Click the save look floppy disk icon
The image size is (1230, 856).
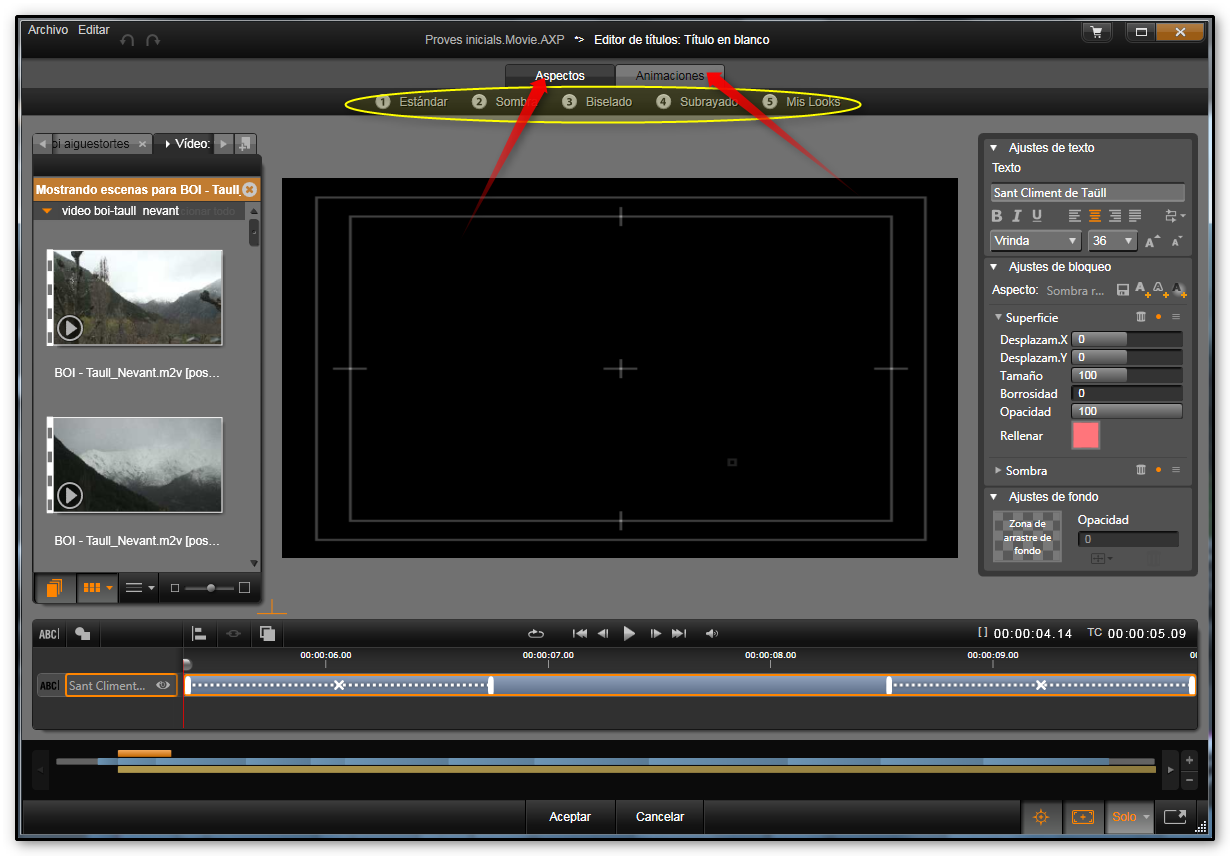point(1122,290)
